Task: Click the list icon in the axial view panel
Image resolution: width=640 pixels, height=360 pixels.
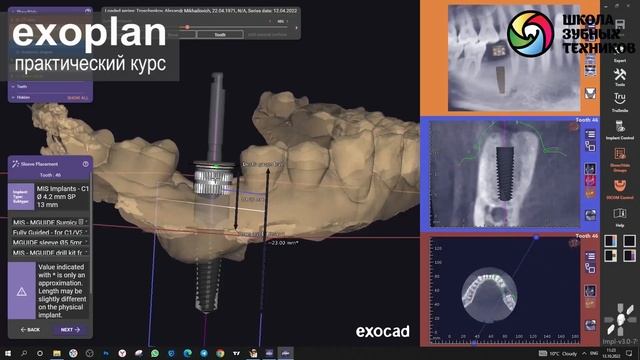Action: click(590, 256)
